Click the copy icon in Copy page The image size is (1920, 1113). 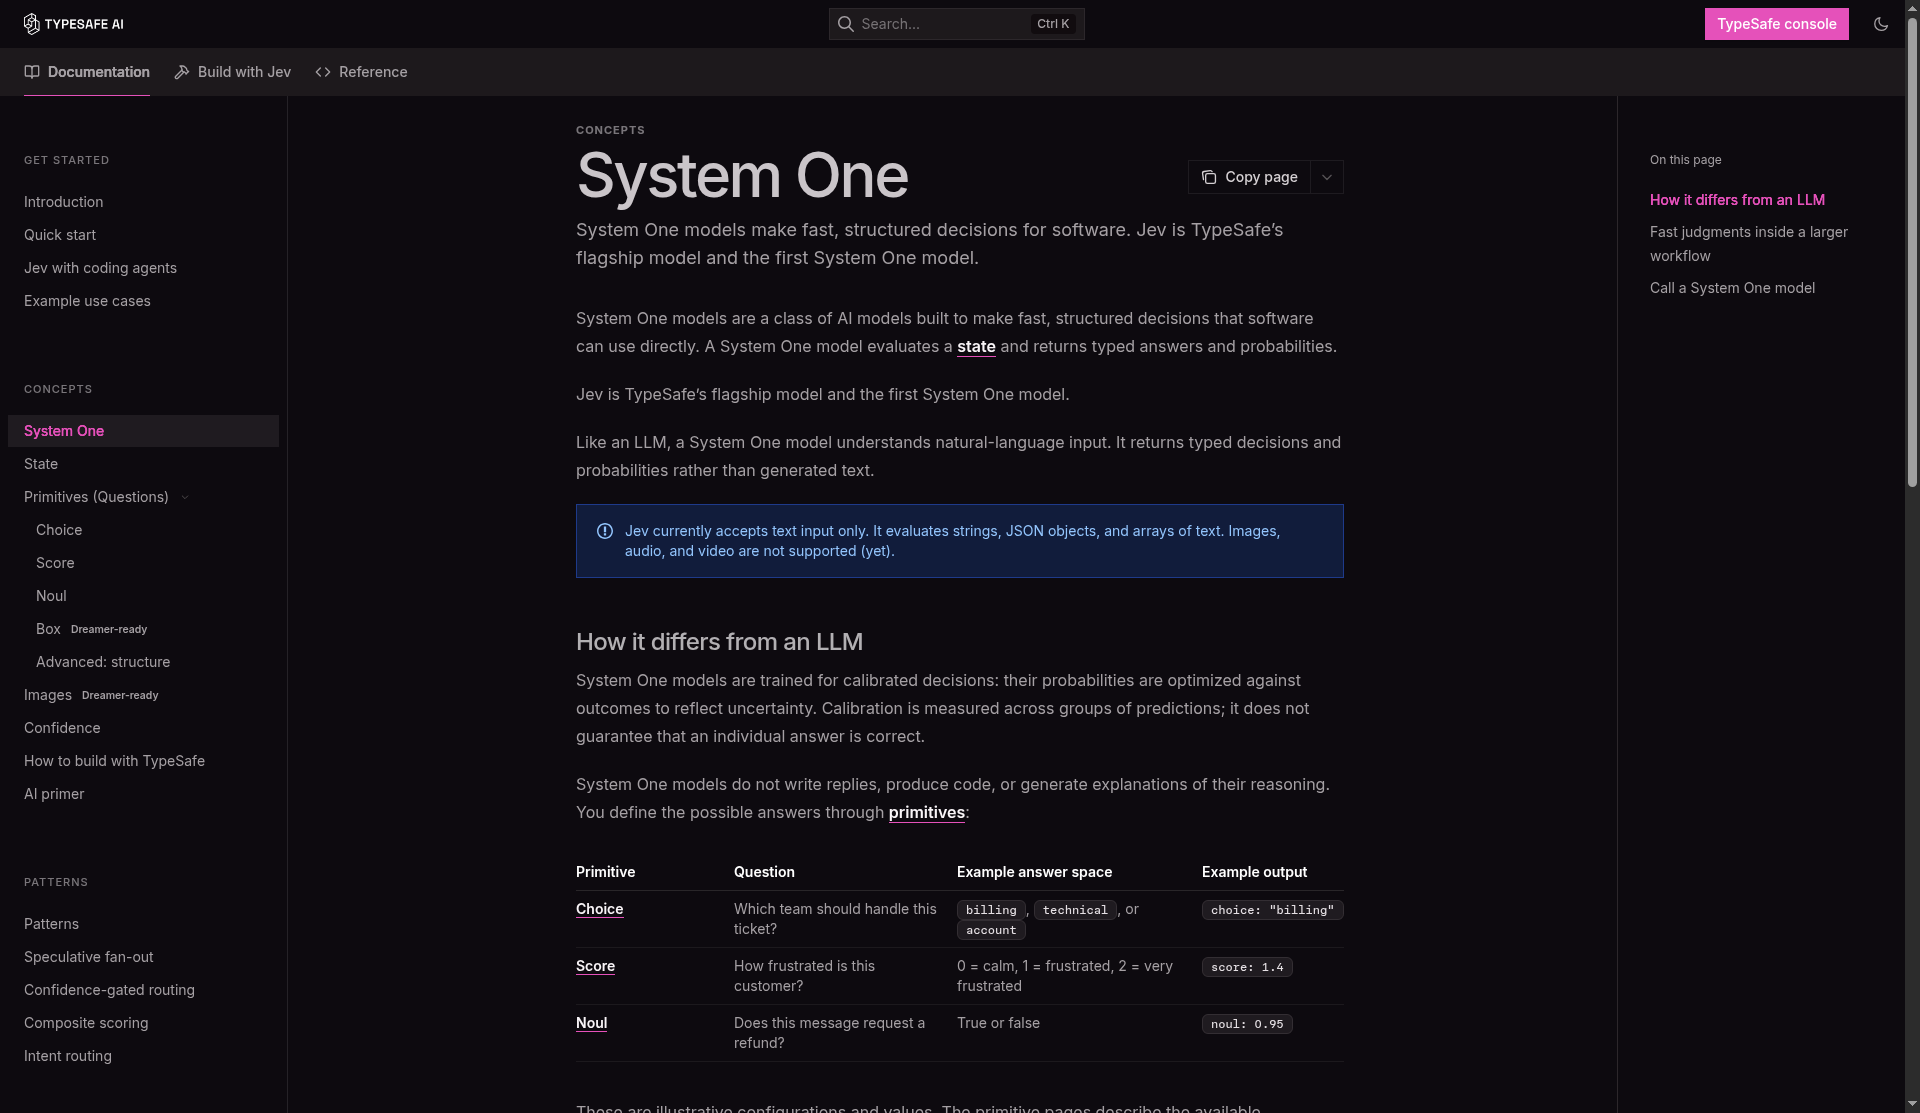tap(1209, 177)
